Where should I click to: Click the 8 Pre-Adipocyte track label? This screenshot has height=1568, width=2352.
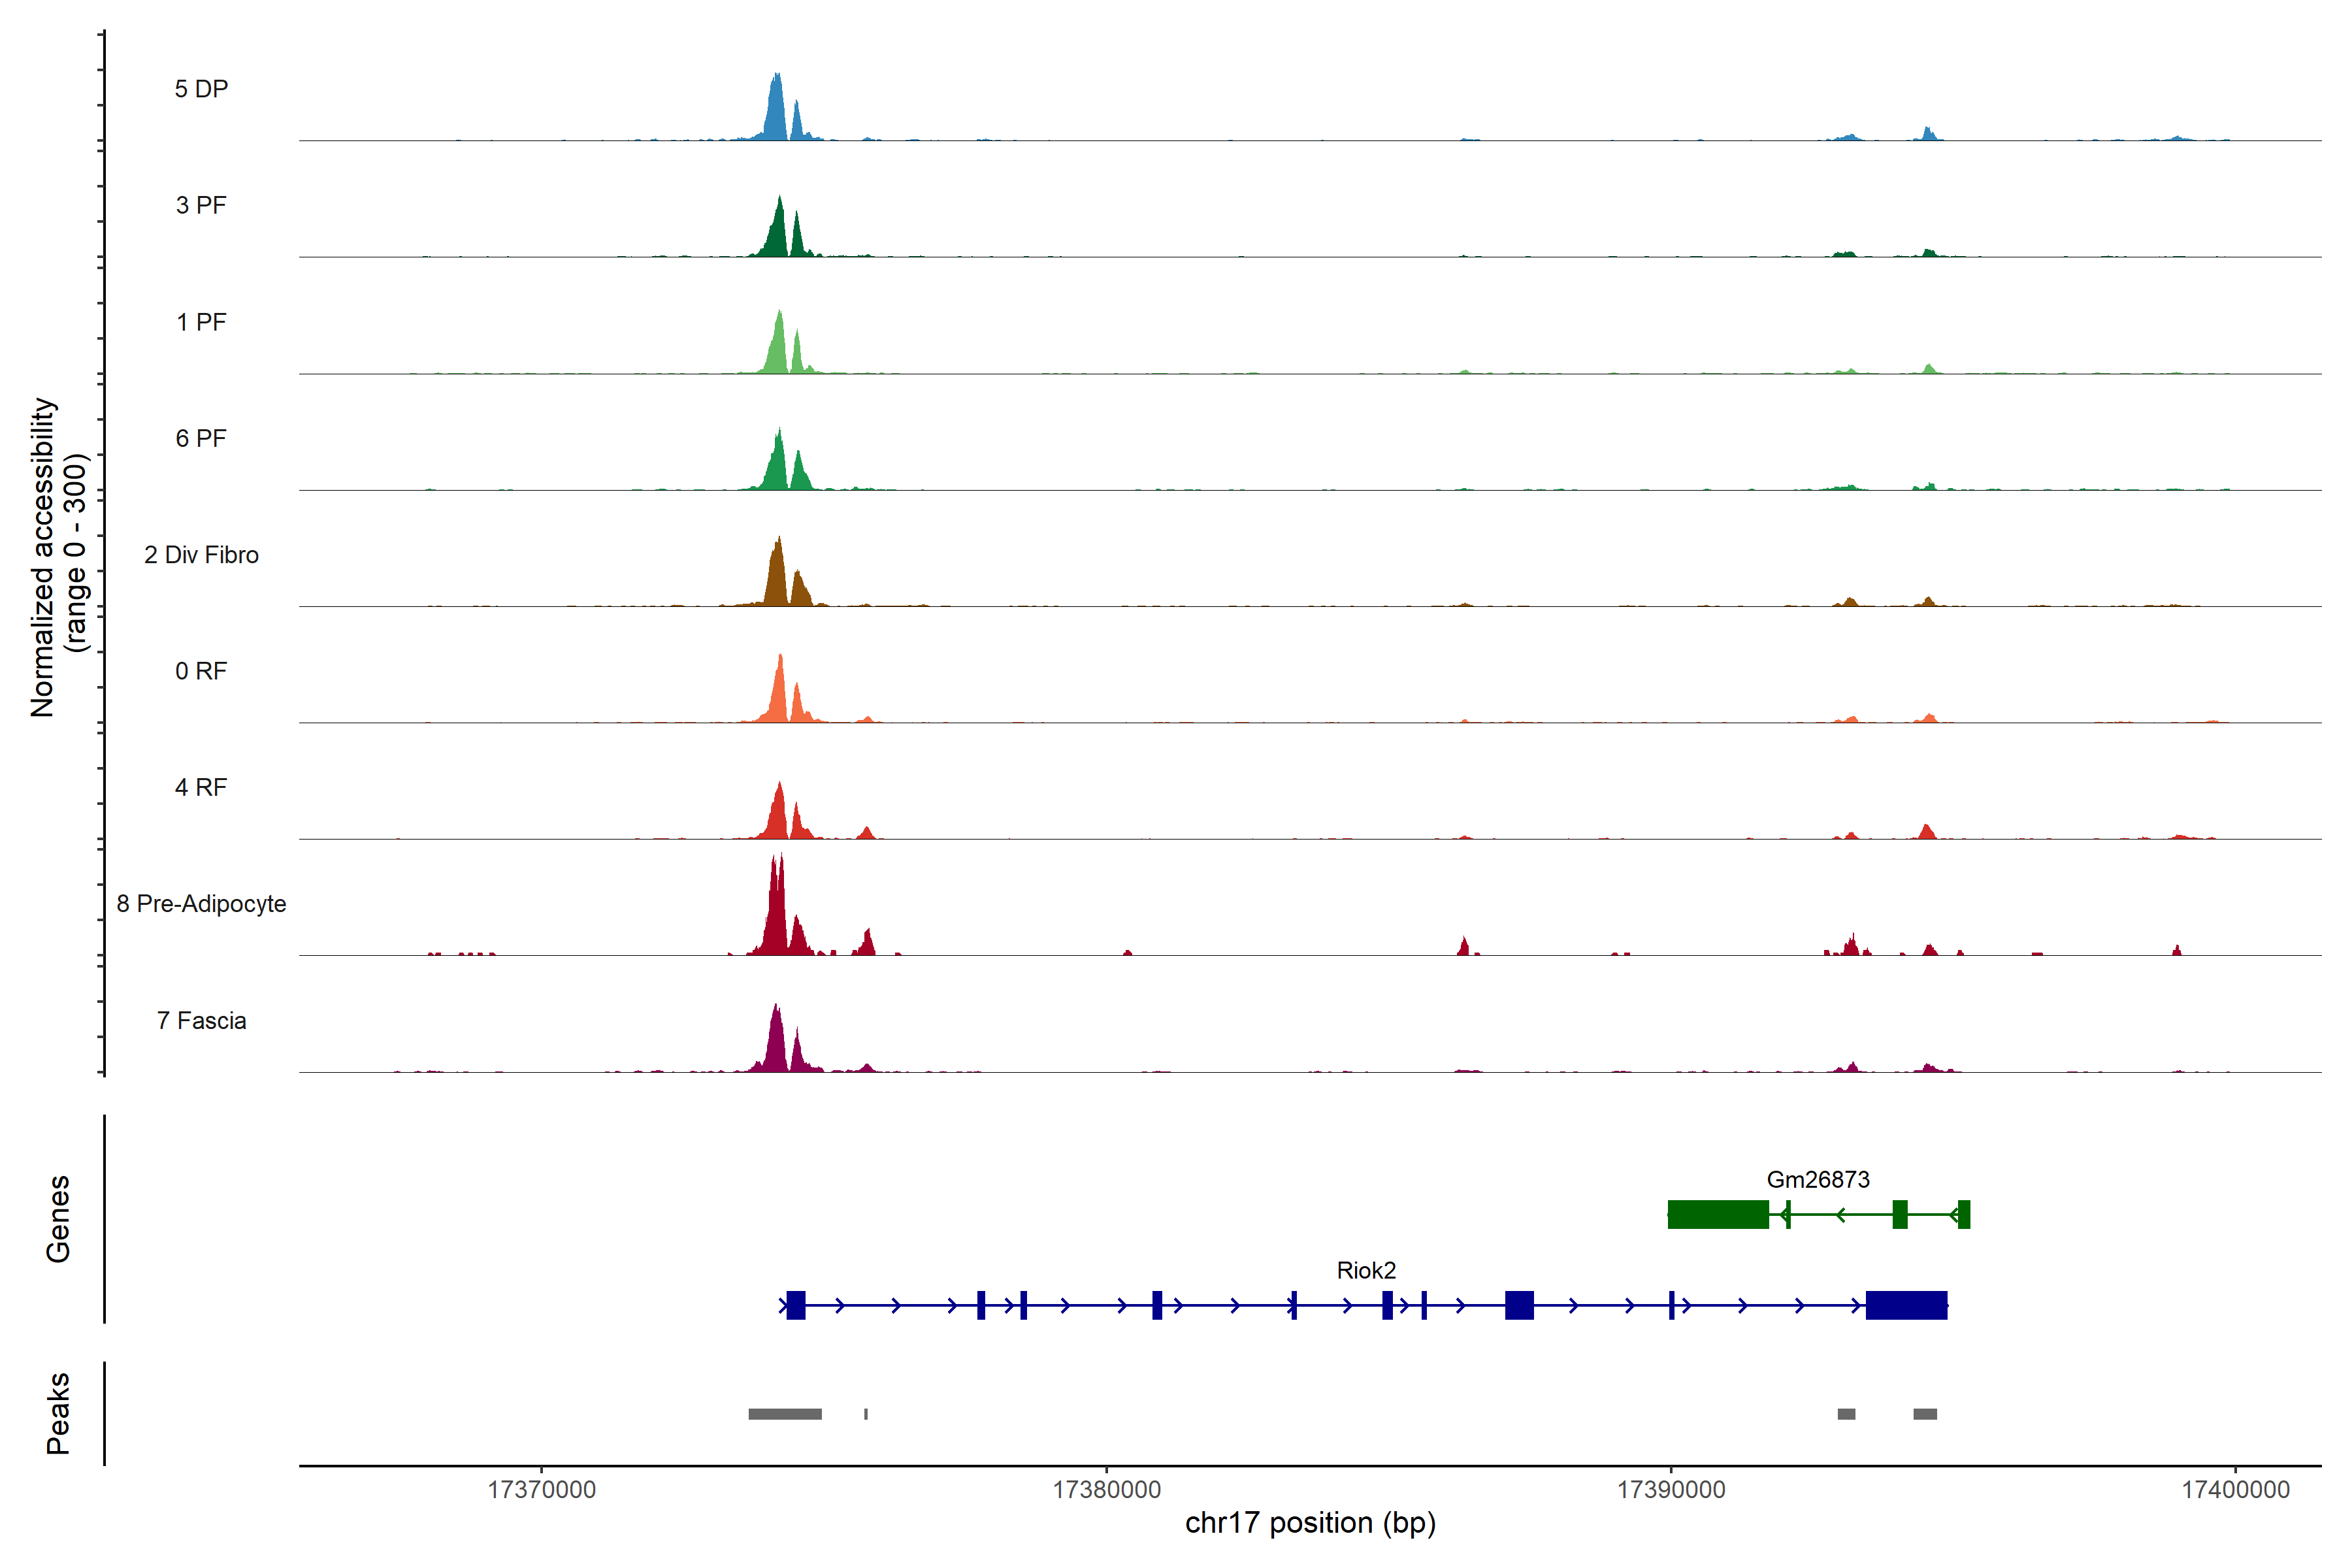pos(201,903)
